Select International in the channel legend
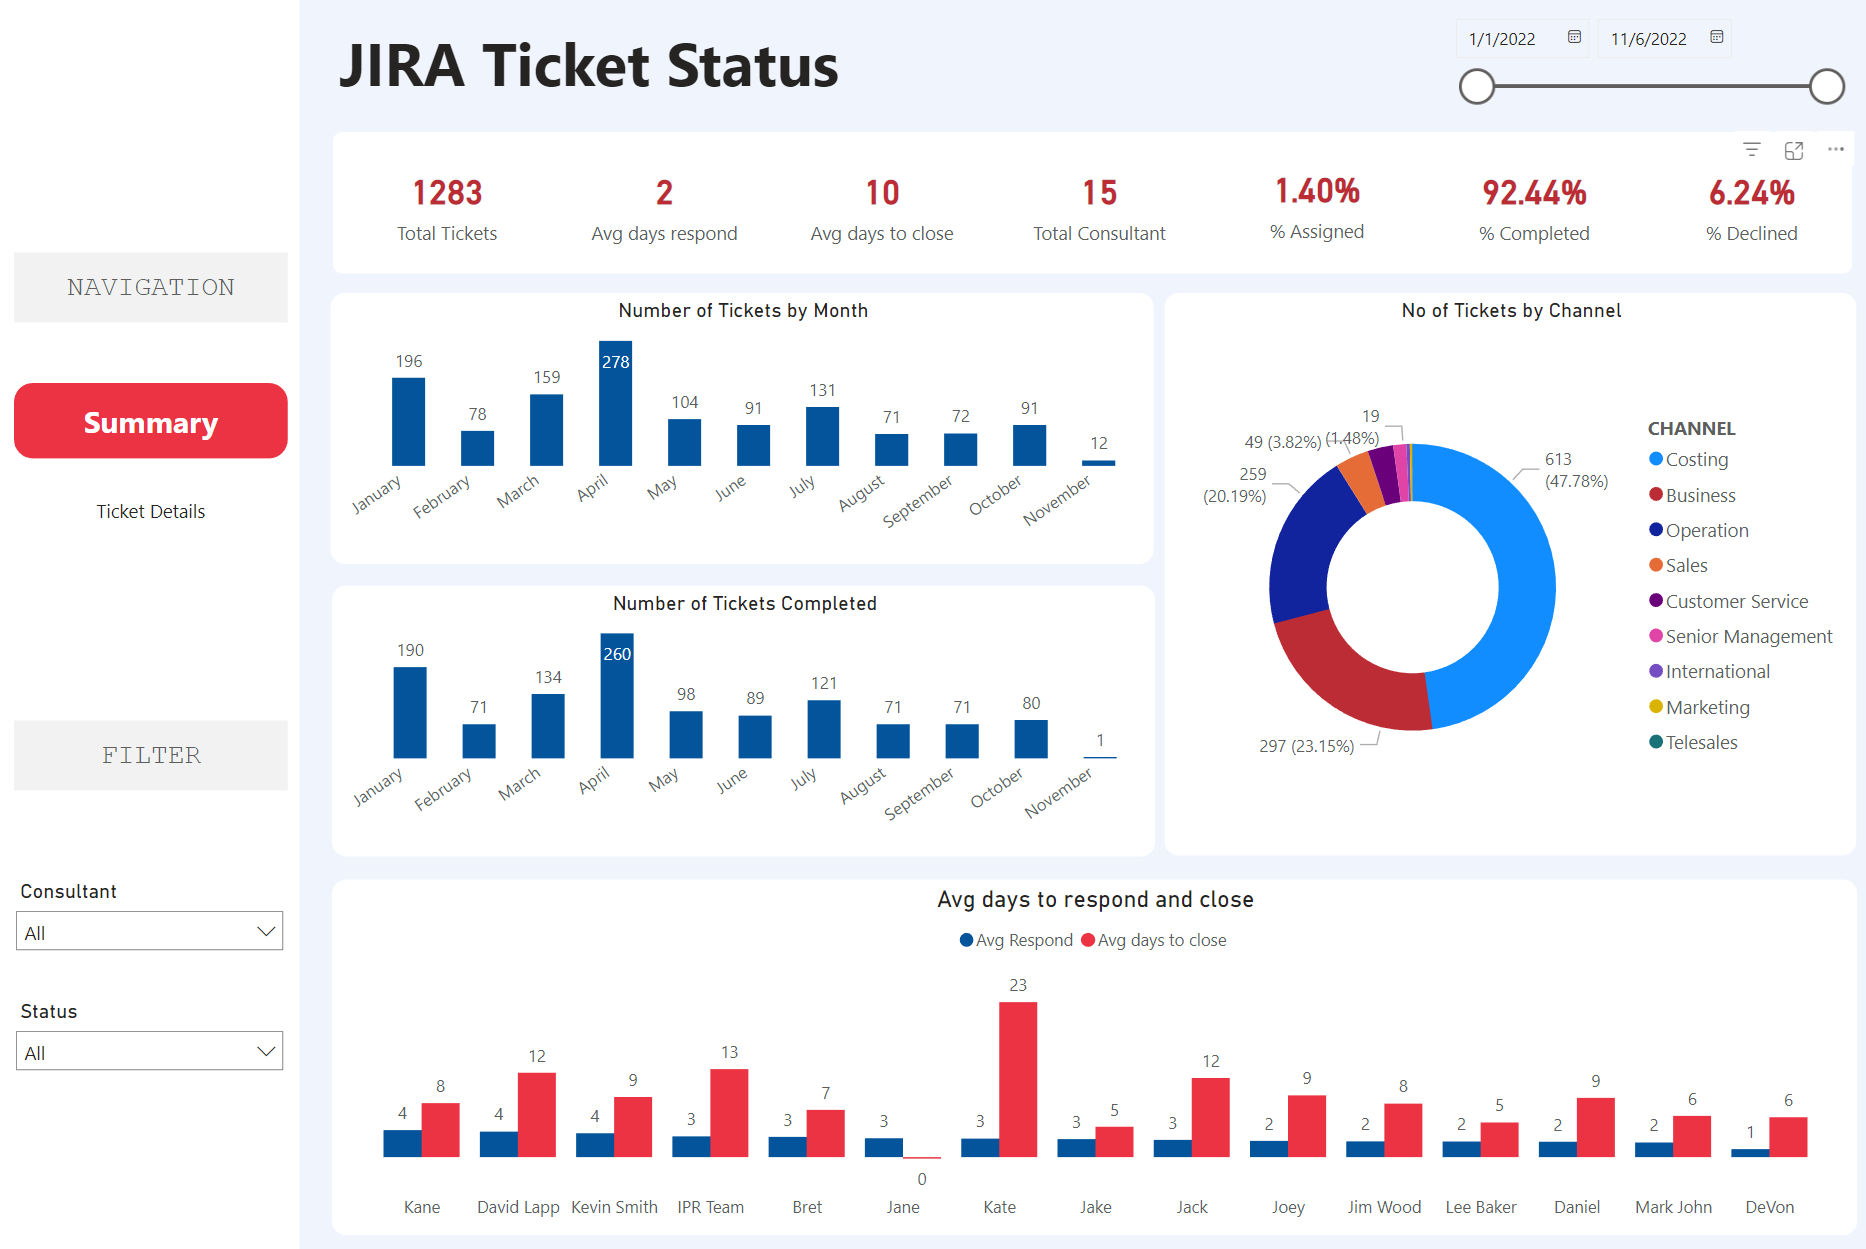The height and width of the screenshot is (1249, 1866). tap(1710, 671)
